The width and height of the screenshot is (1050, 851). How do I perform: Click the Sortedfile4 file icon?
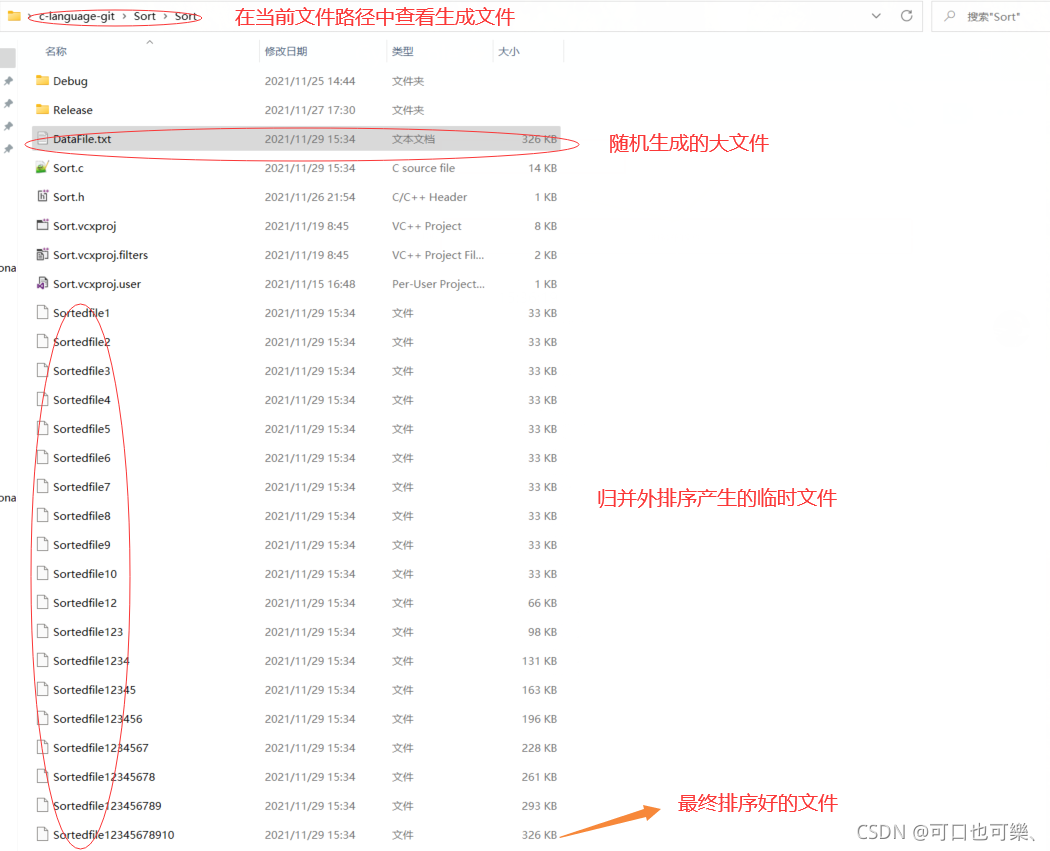click(x=42, y=399)
